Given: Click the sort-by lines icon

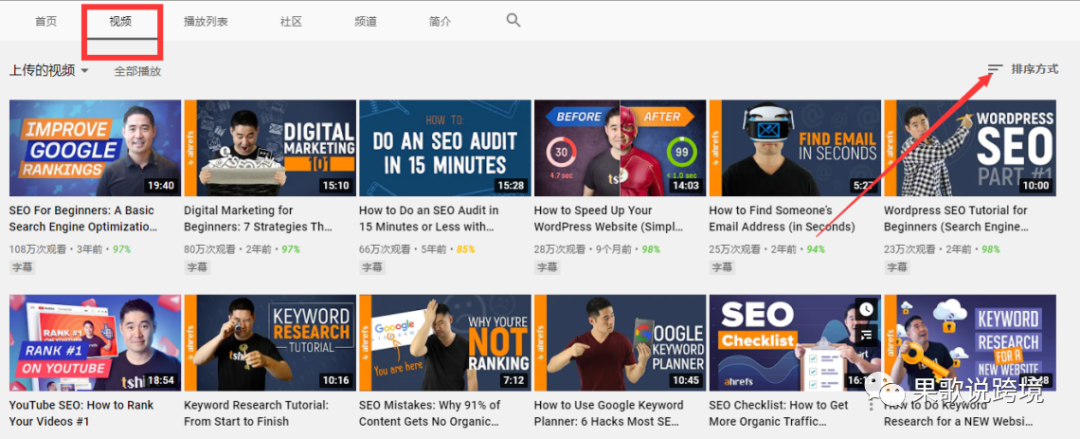Looking at the screenshot, I should [x=995, y=69].
